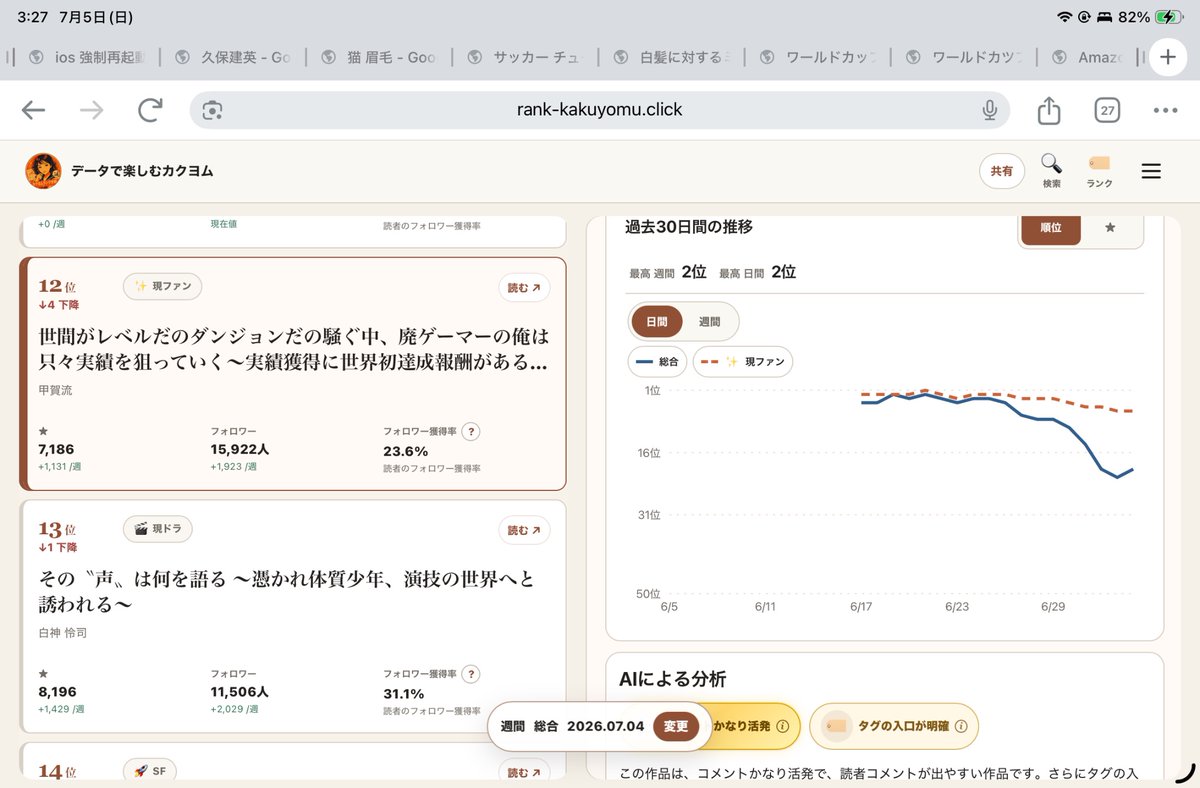
Task: Open the browser three-dot menu
Action: [1166, 110]
